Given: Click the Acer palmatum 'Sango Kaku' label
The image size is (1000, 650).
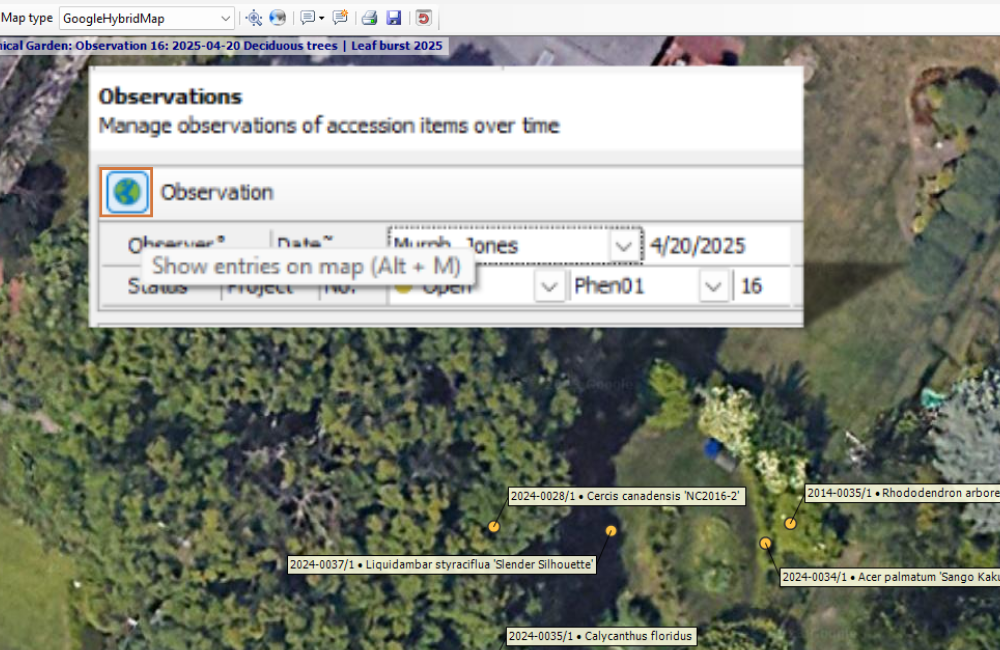Looking at the screenshot, I should (890, 577).
